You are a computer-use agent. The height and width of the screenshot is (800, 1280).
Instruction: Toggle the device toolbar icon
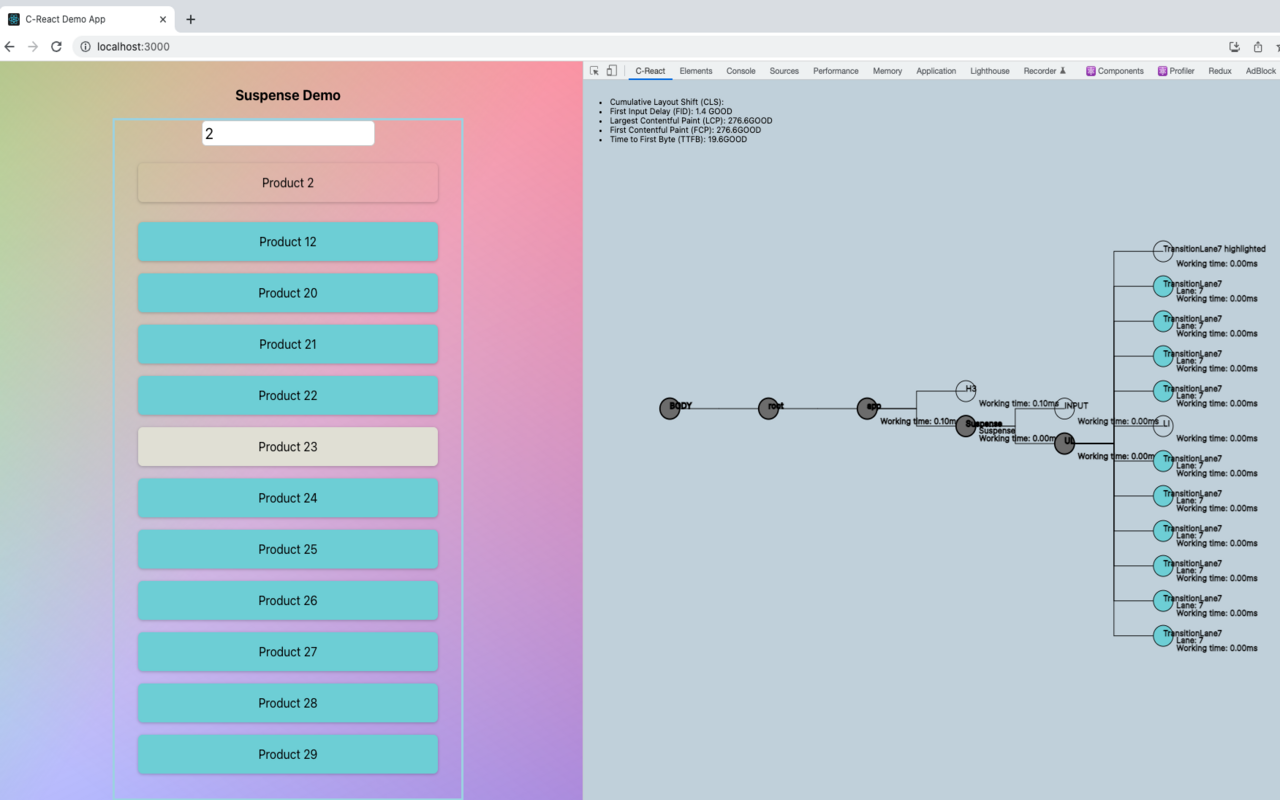click(612, 71)
